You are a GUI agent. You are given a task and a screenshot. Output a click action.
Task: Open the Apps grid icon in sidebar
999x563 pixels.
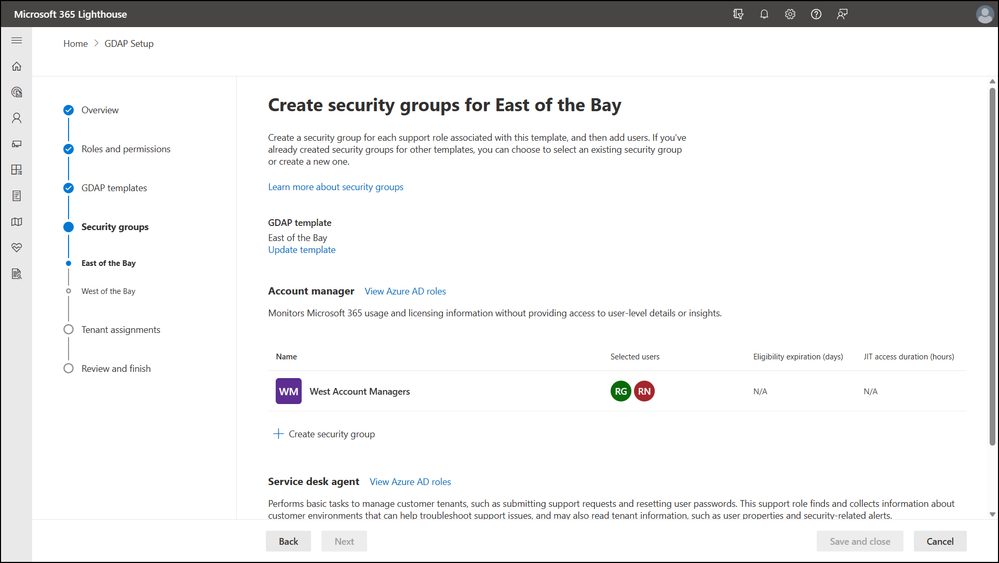click(17, 170)
